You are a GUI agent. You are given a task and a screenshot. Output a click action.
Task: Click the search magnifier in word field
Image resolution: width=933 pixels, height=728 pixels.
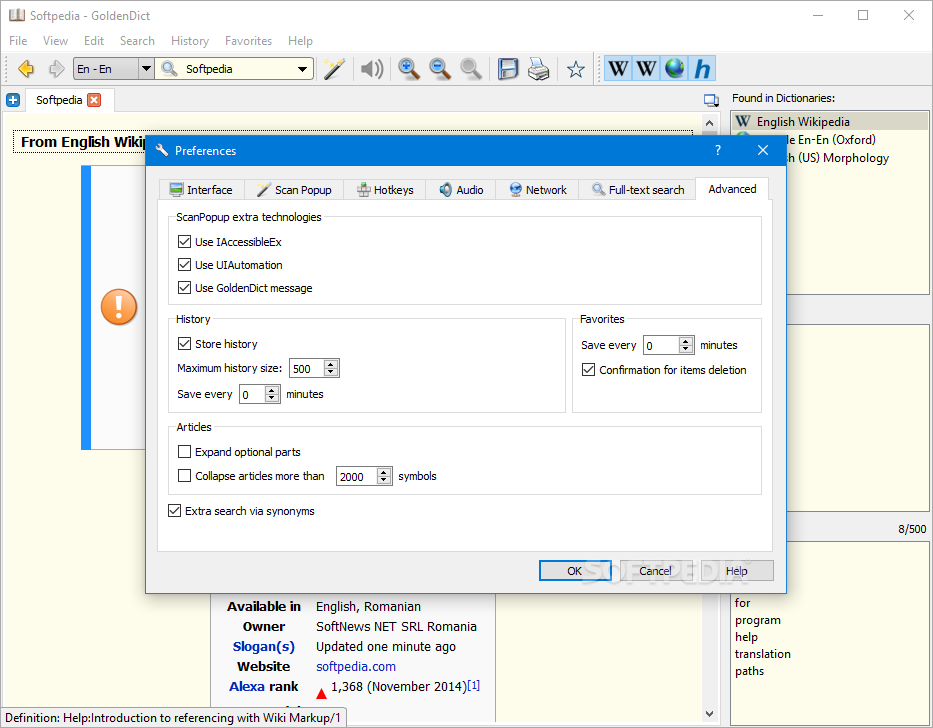pyautogui.click(x=170, y=69)
